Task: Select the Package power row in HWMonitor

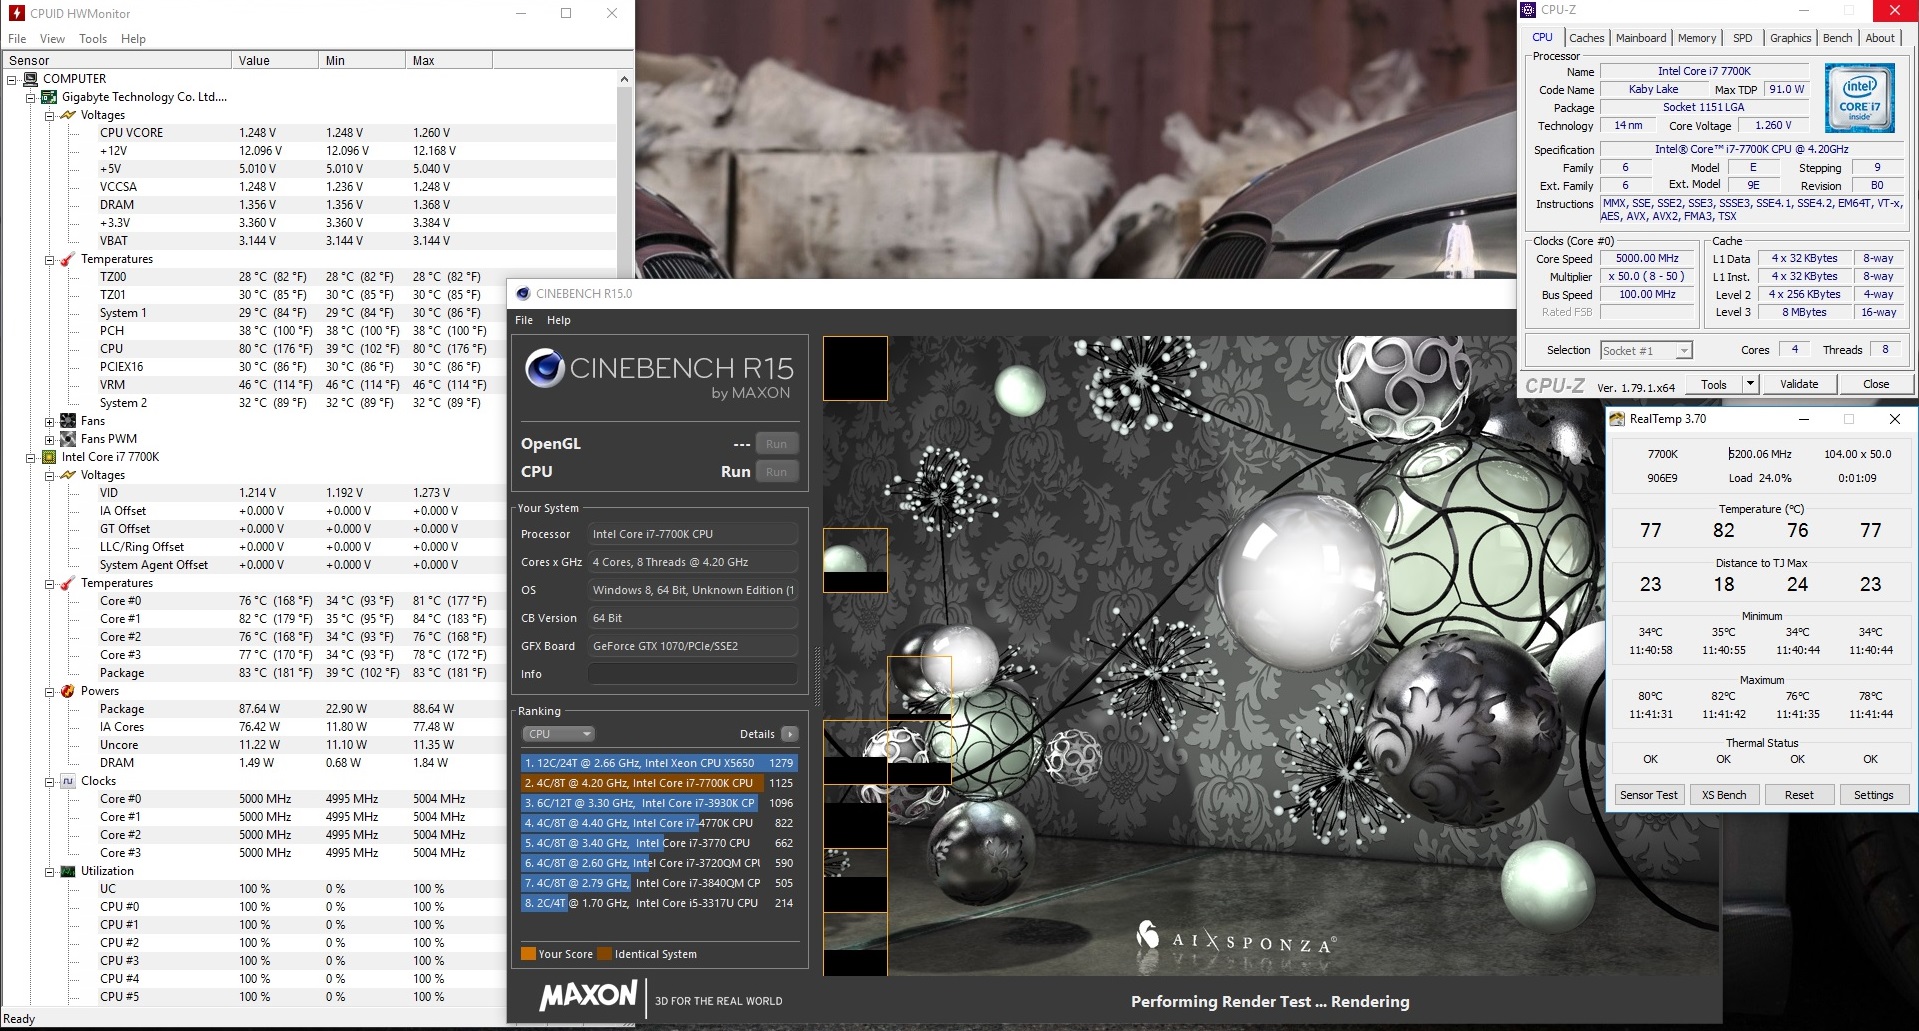Action: point(255,709)
